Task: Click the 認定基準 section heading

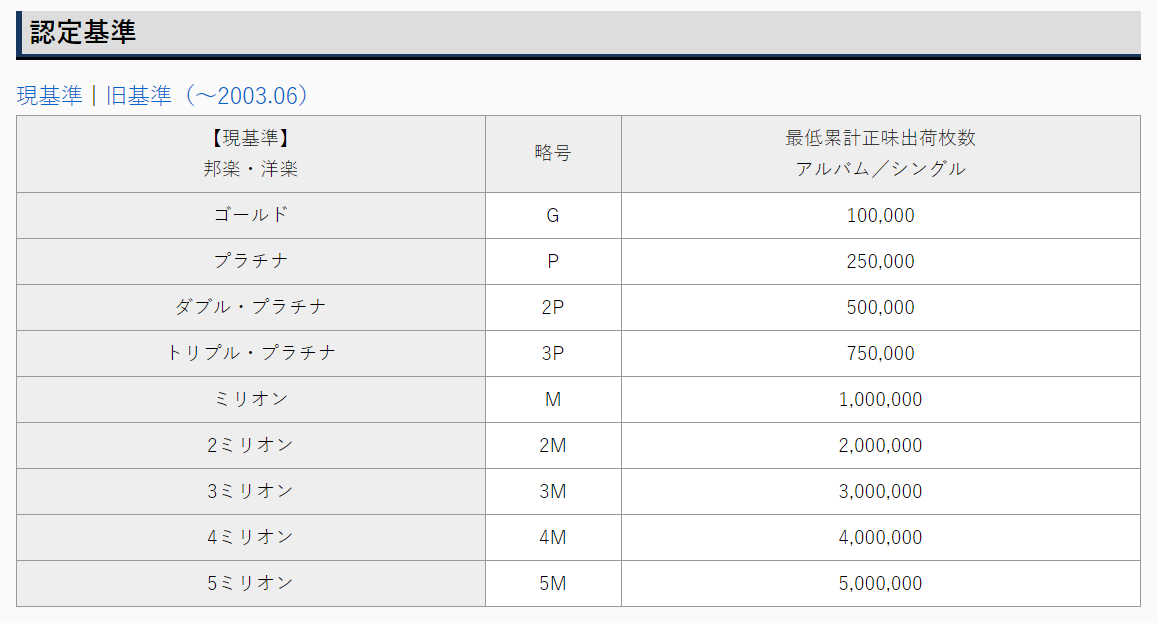Action: tap(83, 33)
